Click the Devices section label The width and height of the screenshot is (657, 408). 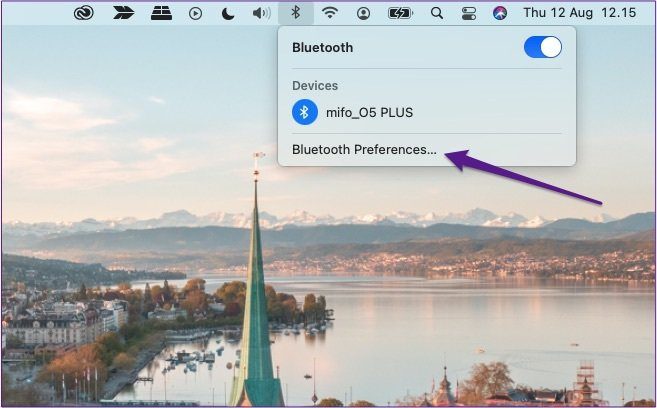315,86
